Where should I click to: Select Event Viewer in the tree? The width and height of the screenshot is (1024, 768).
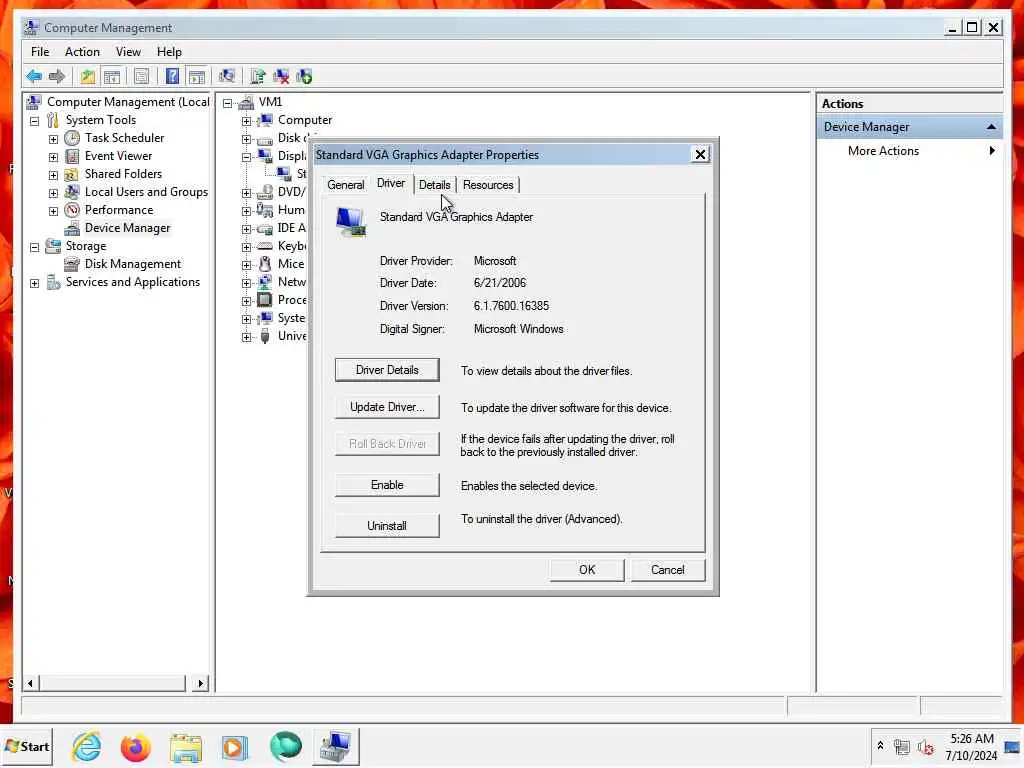(118, 155)
